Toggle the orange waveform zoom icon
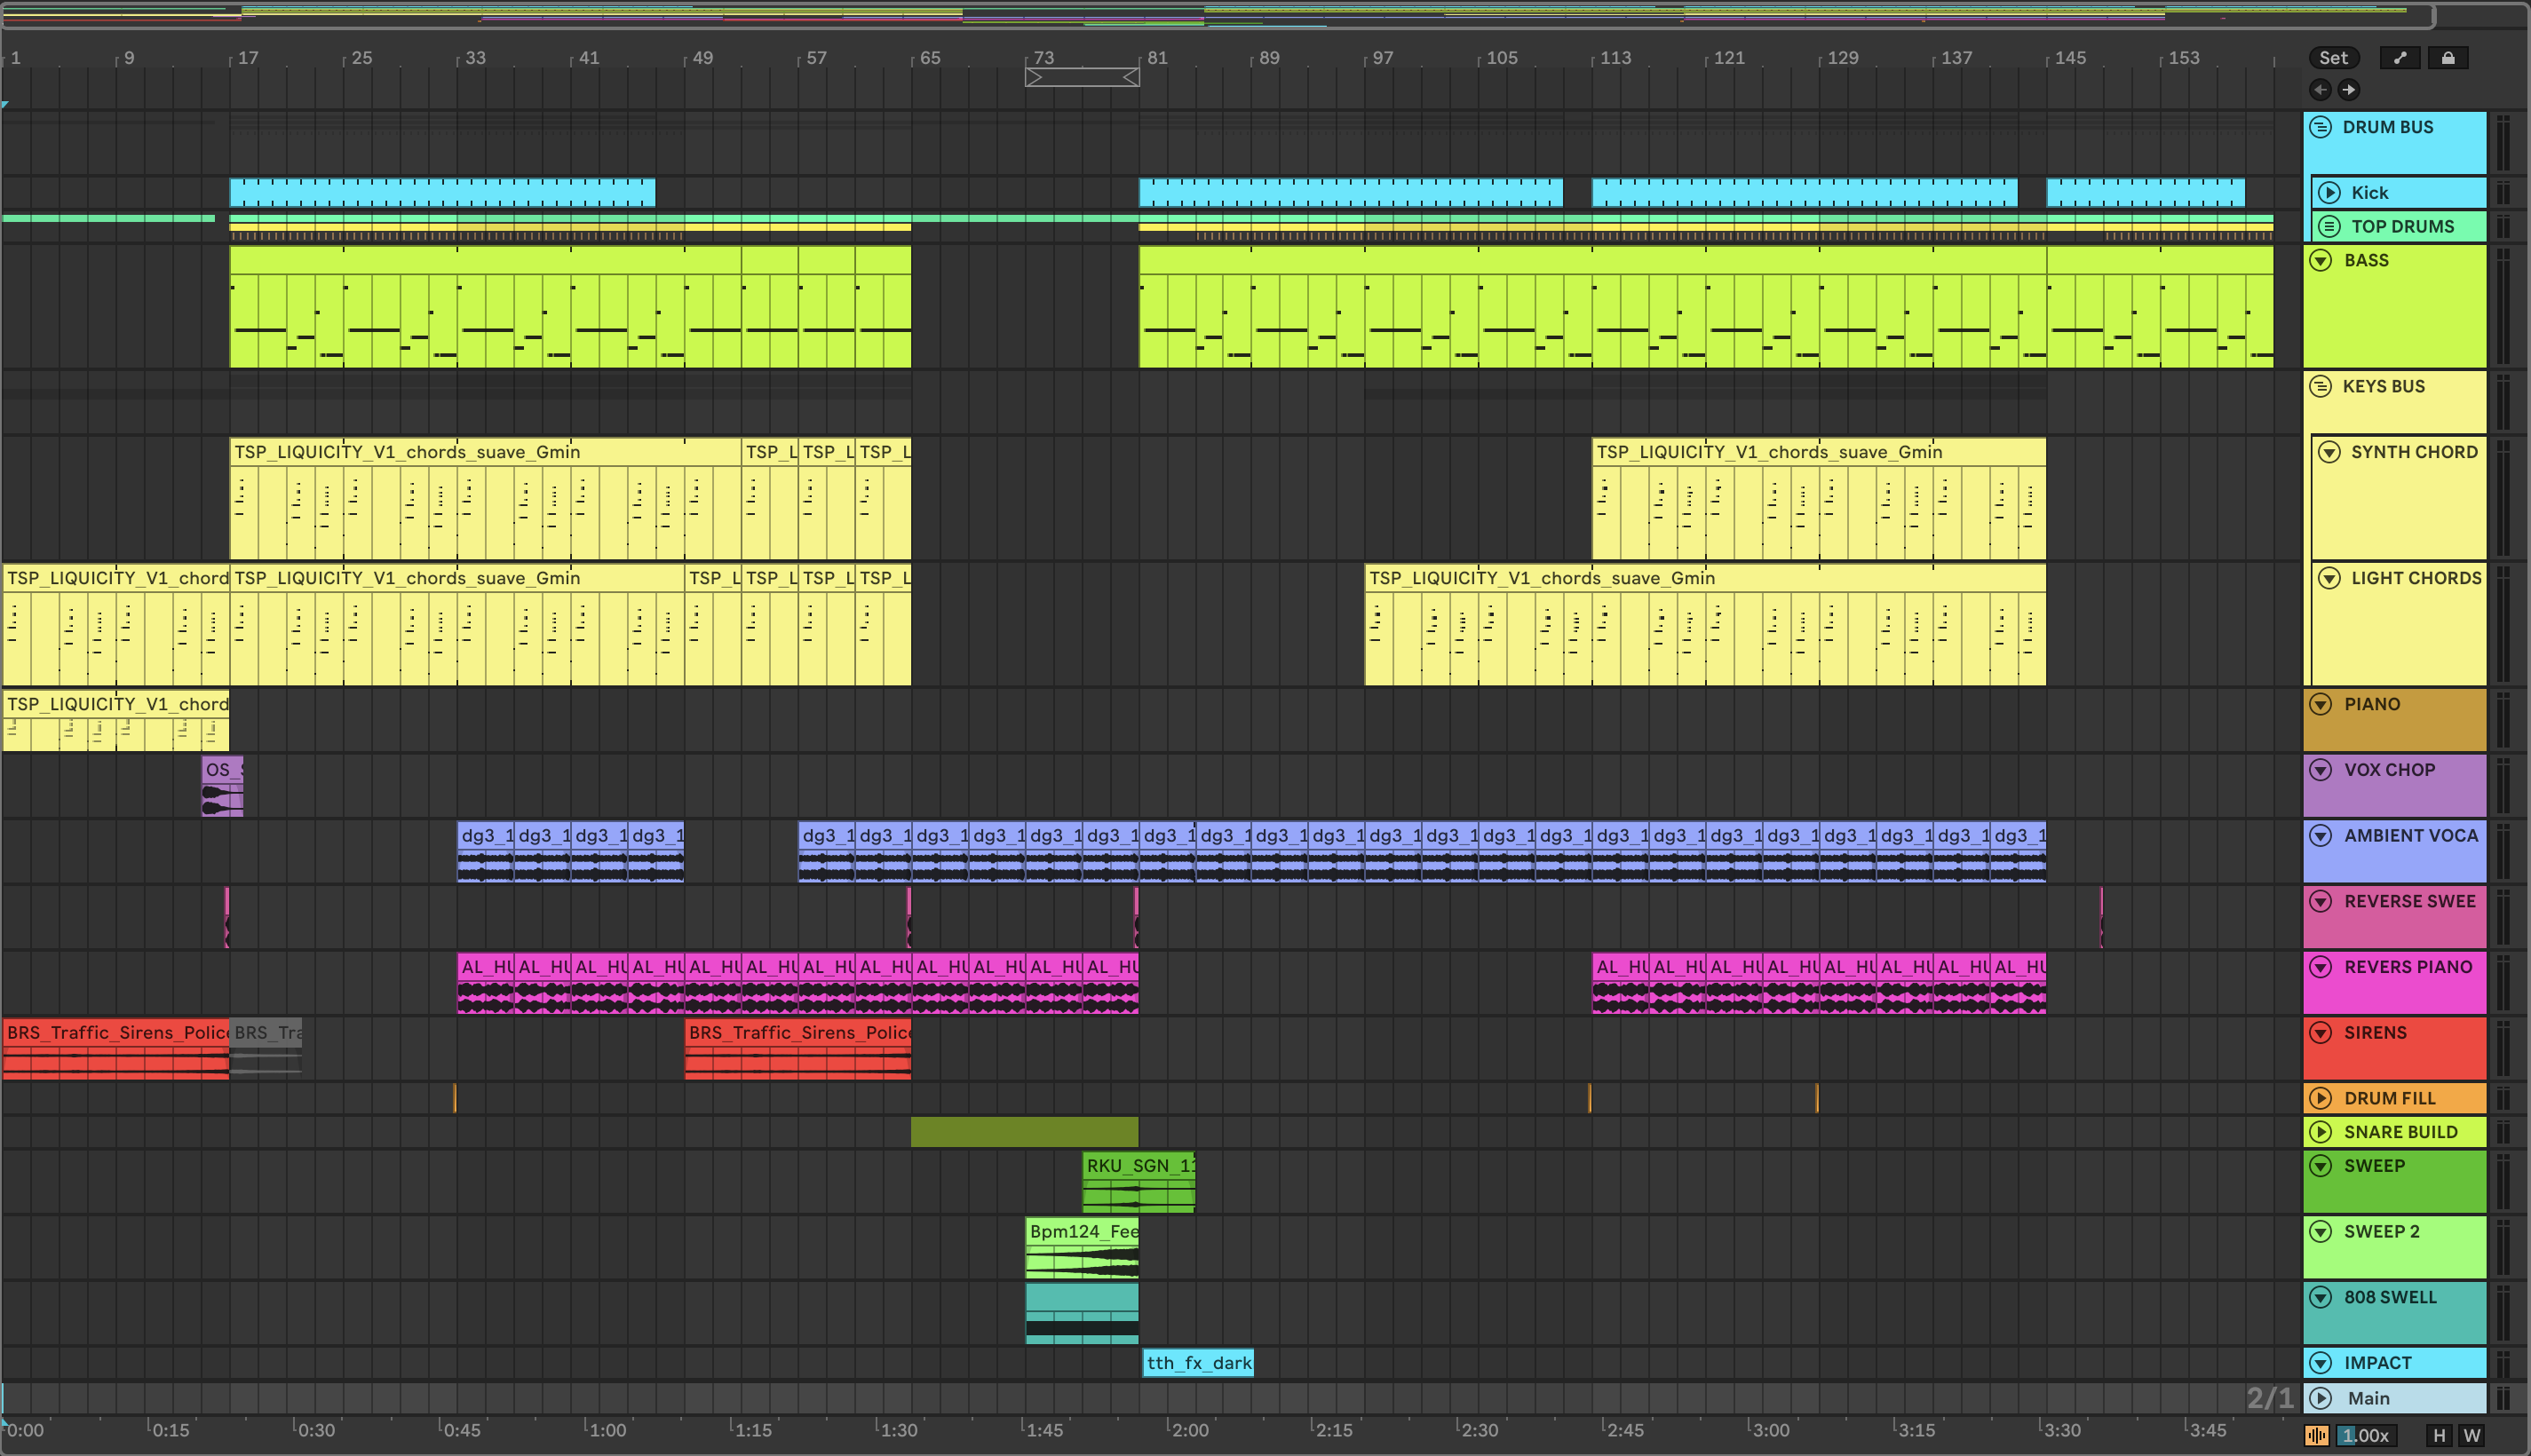Screen dimensions: 2531x1456 coord(2317,1435)
